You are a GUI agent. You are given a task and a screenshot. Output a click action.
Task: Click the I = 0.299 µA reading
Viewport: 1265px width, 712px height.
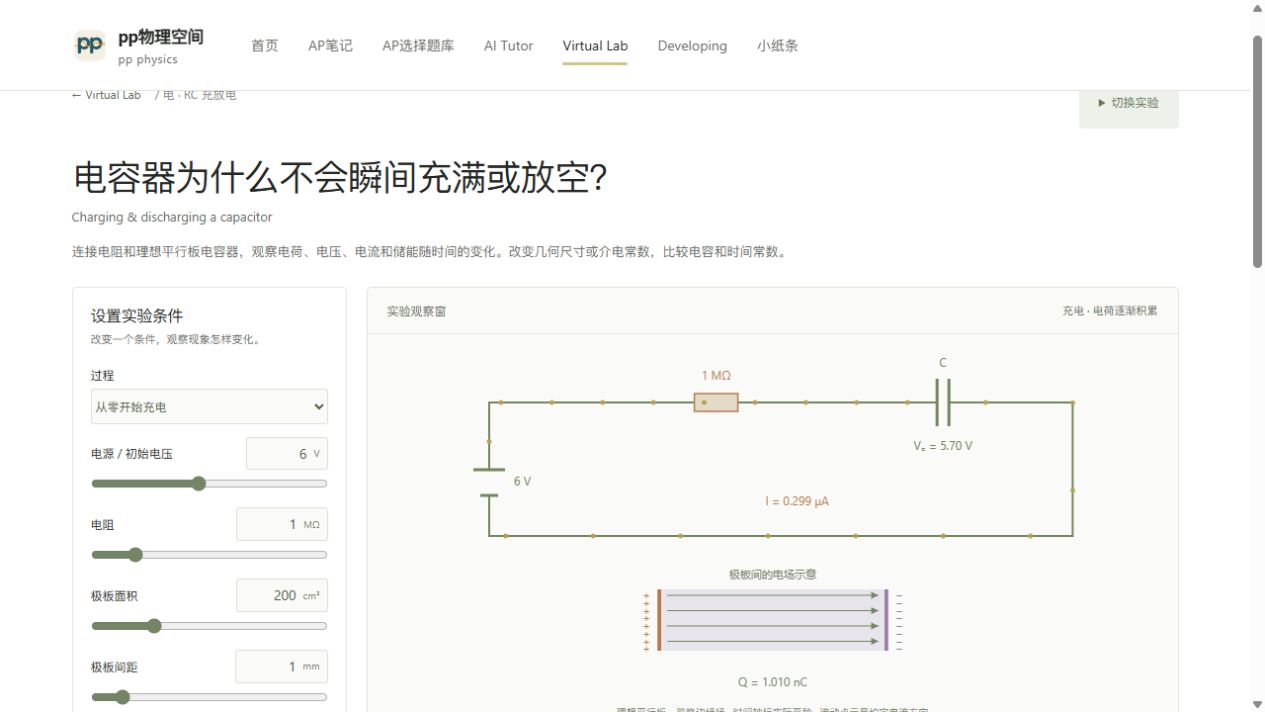(797, 502)
